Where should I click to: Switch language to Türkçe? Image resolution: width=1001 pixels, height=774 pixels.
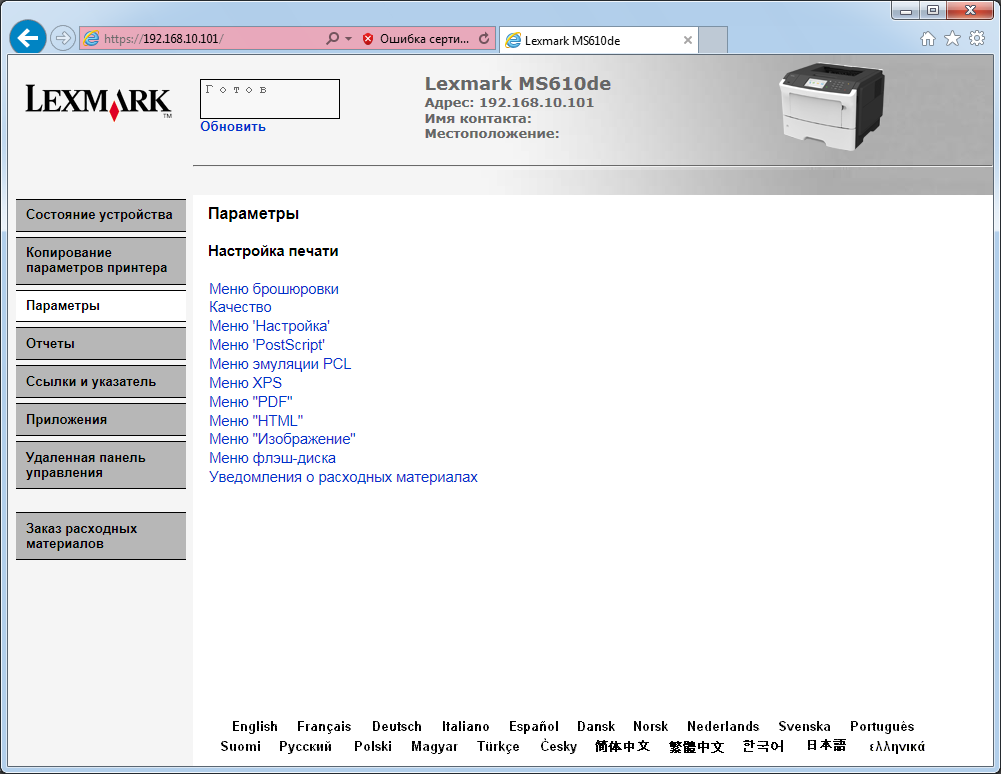click(x=498, y=747)
